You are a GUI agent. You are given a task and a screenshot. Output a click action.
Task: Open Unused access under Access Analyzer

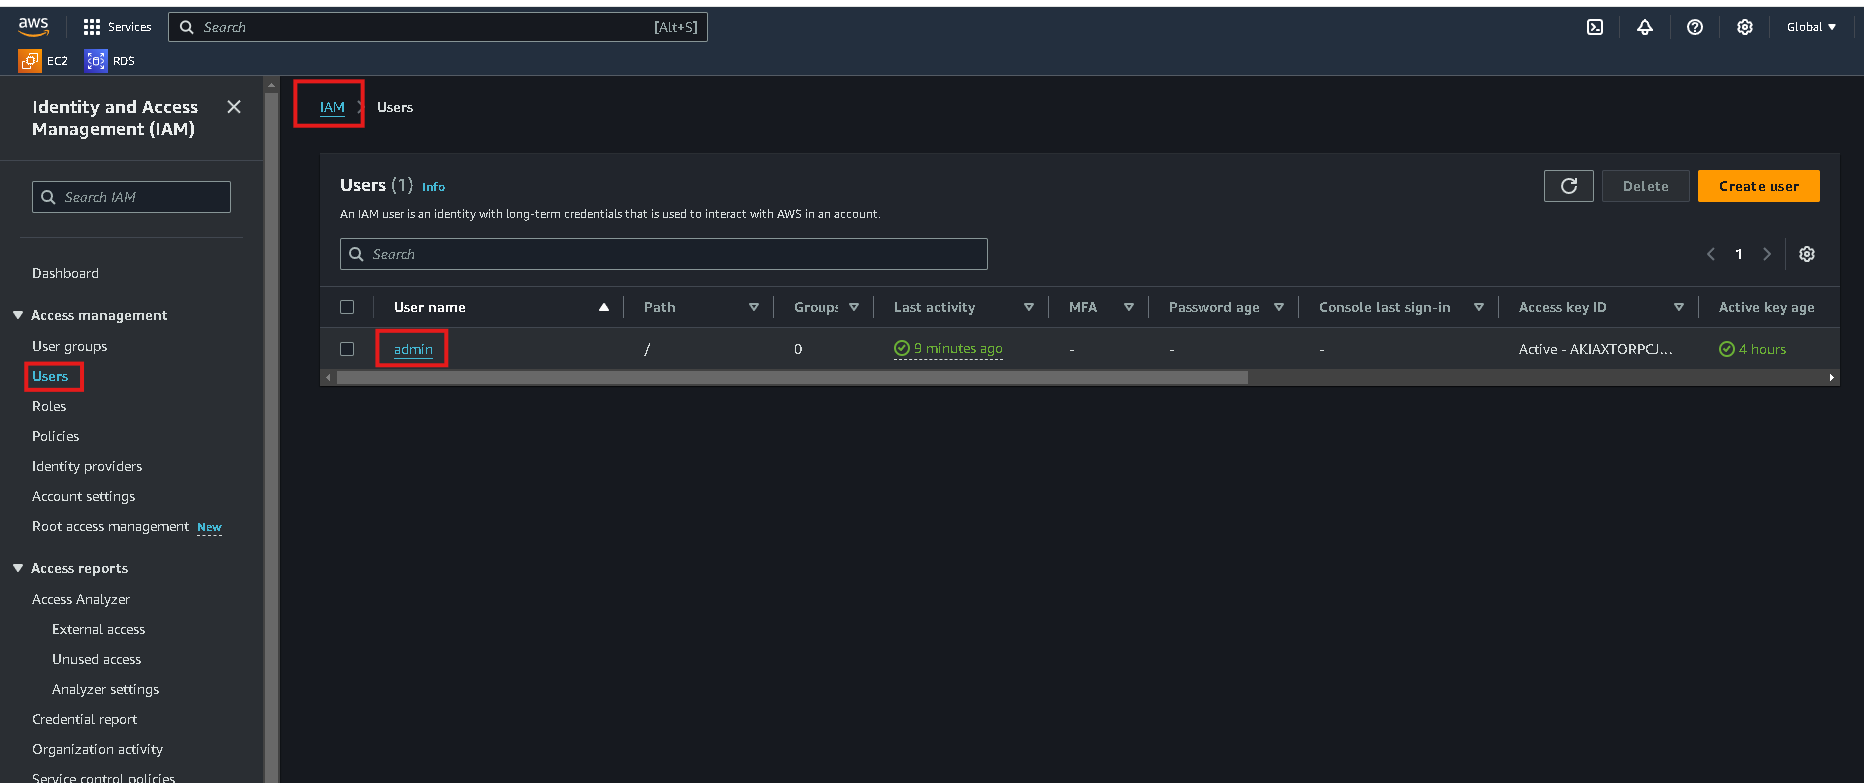(x=96, y=659)
